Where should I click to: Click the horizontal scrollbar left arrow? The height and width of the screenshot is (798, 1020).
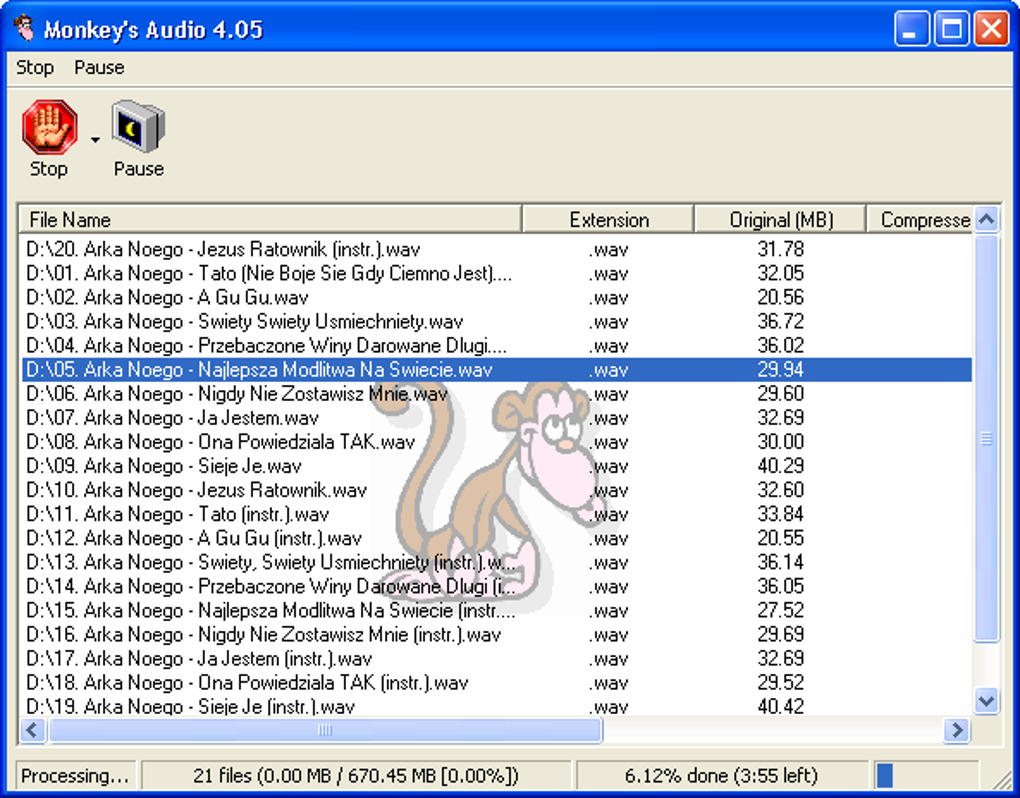coord(33,730)
